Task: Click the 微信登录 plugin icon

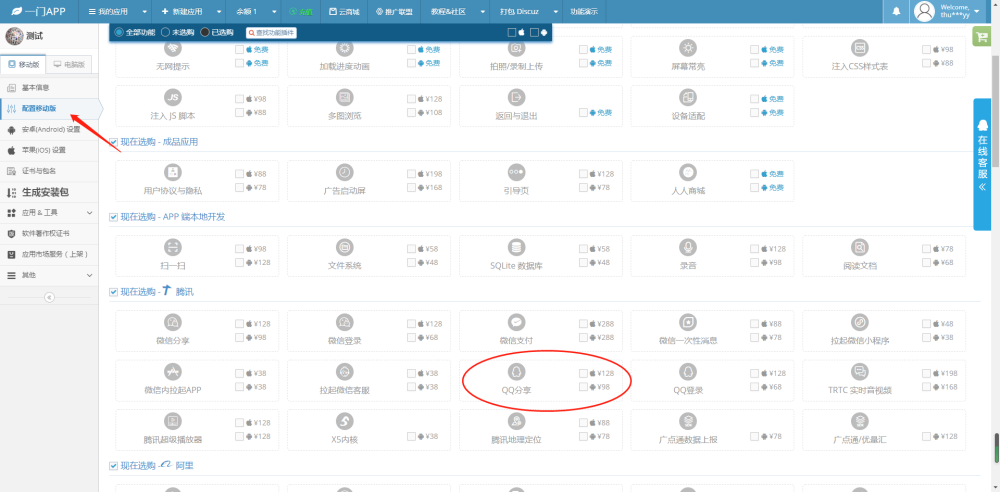Action: point(345,322)
